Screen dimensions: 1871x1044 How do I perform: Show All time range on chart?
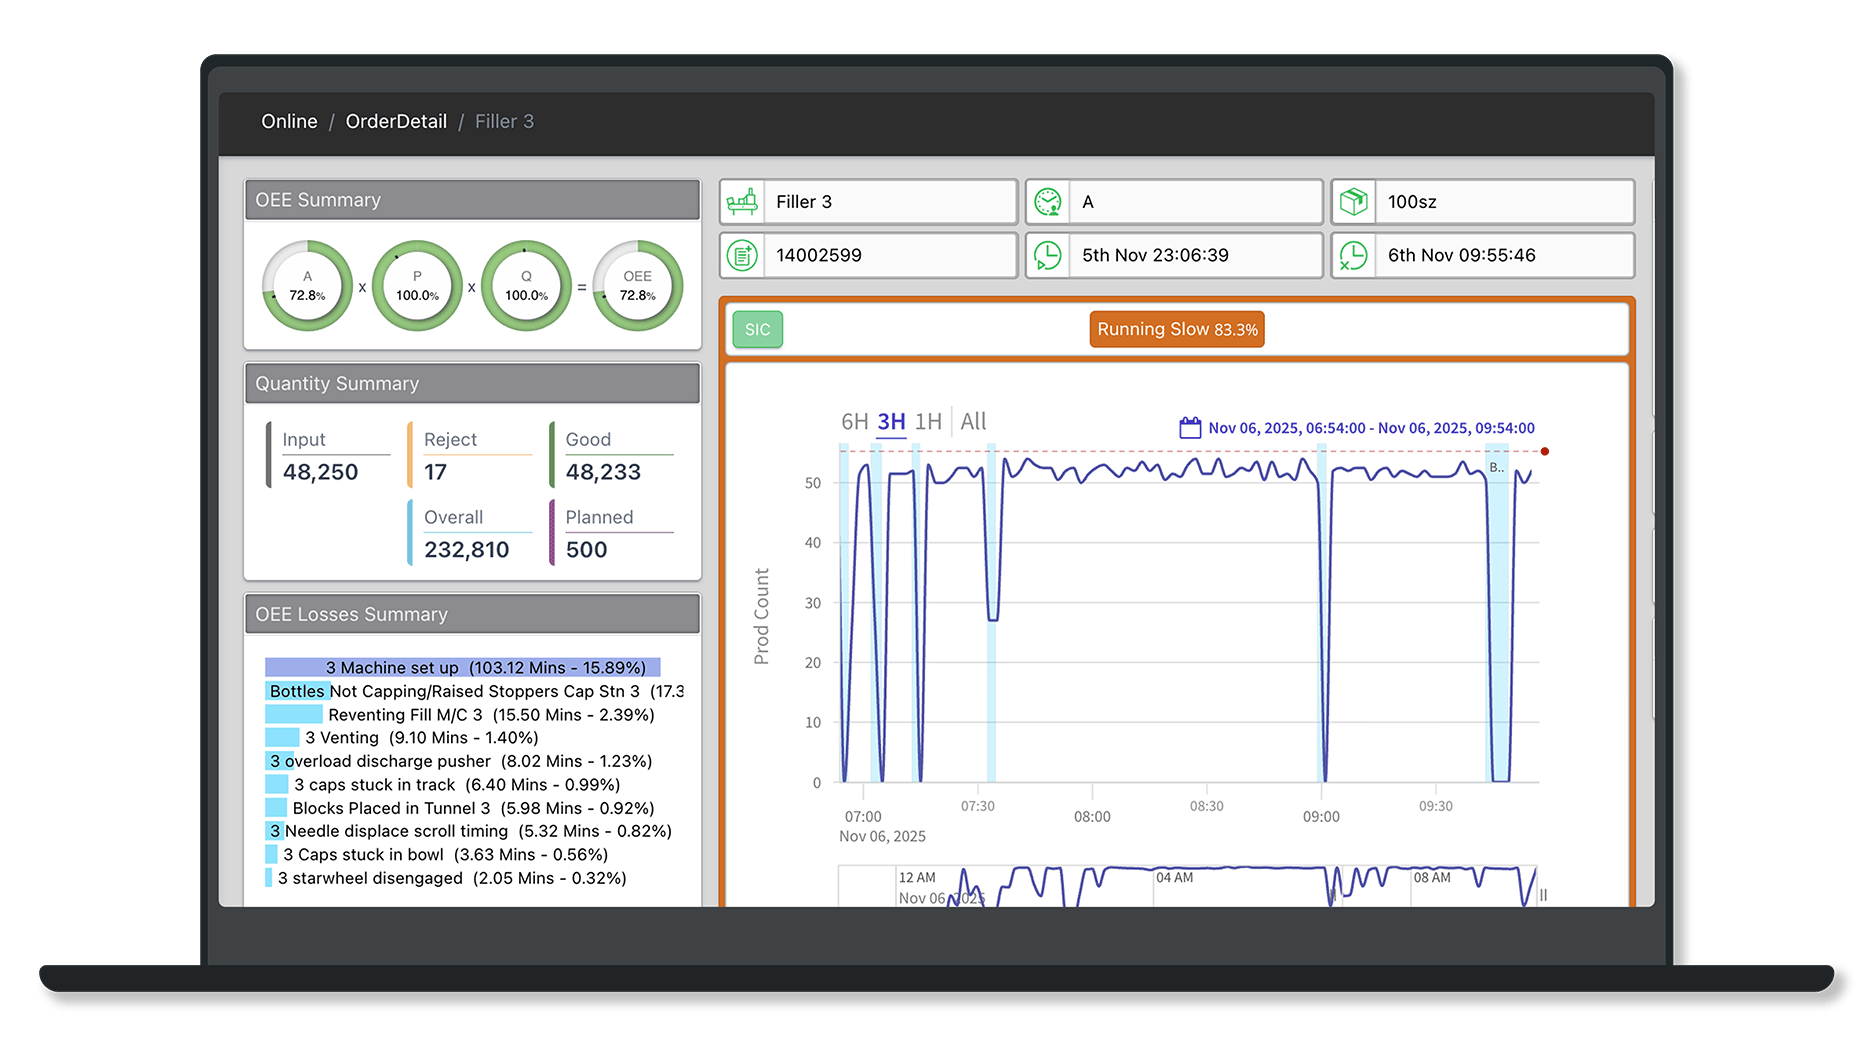tap(973, 422)
